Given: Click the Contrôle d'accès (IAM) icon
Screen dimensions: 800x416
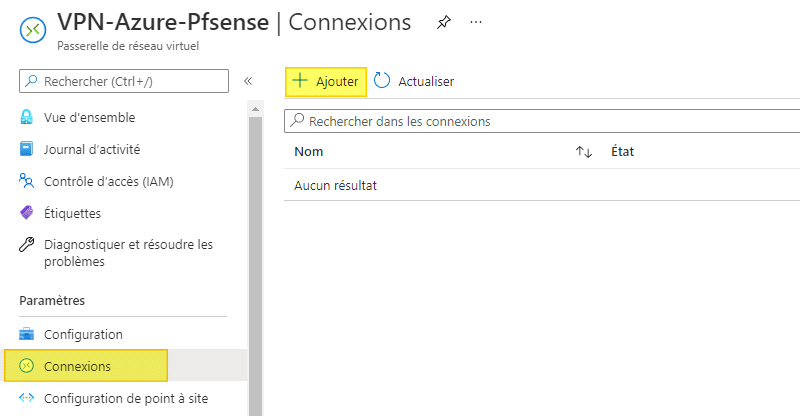Looking at the screenshot, I should pyautogui.click(x=27, y=181).
